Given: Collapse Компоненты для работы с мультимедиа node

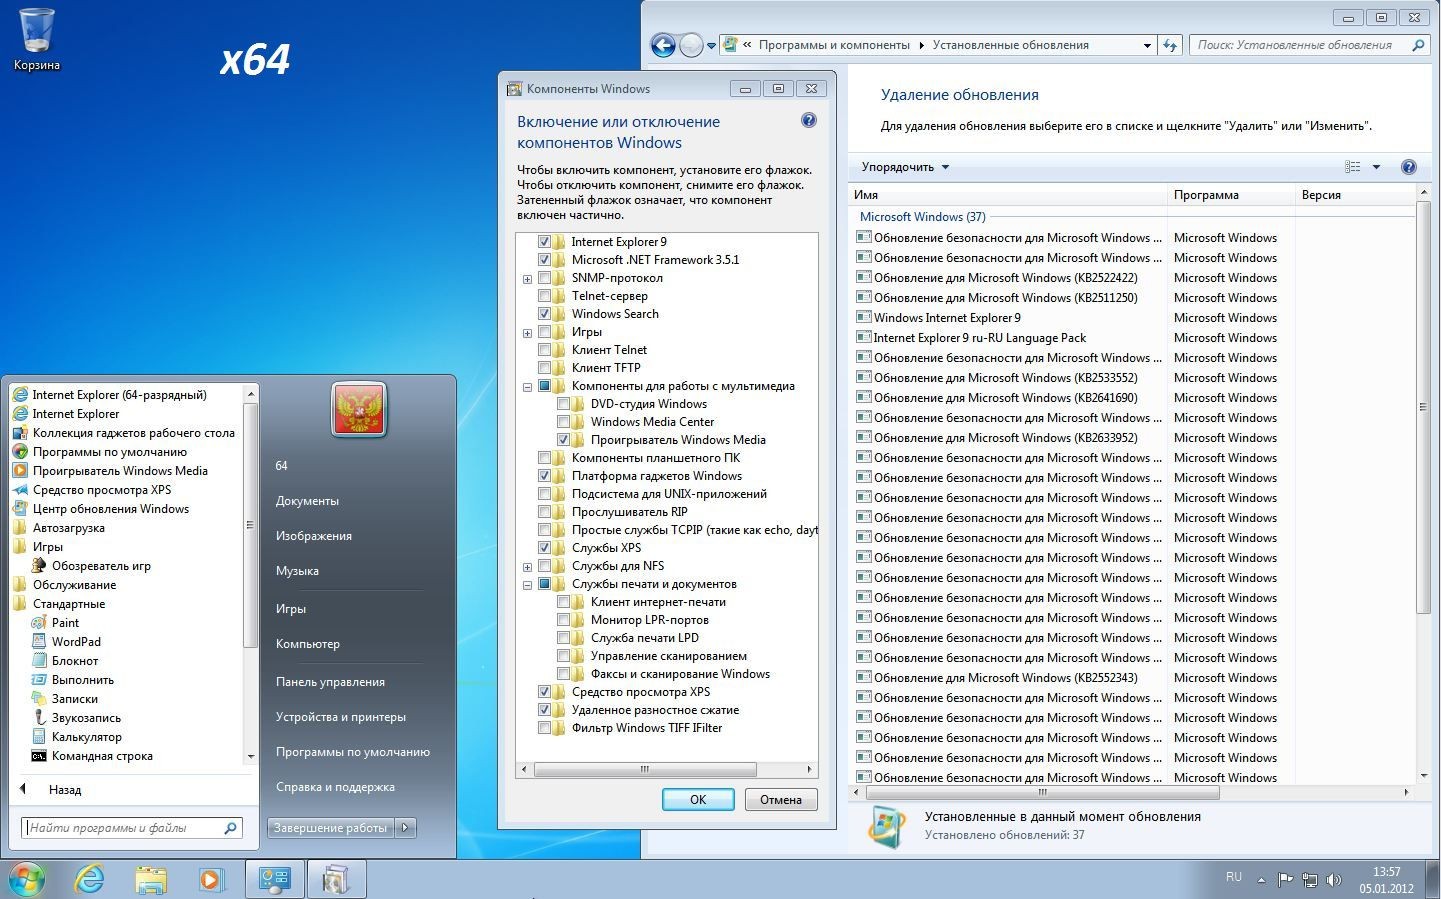Looking at the screenshot, I should (x=527, y=387).
